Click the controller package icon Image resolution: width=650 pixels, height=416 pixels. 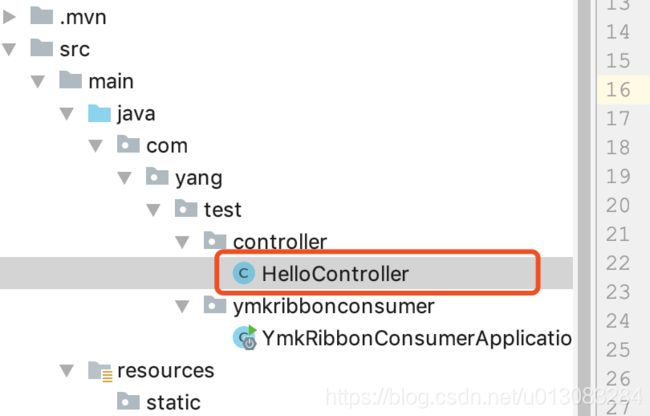pyautogui.click(x=215, y=241)
